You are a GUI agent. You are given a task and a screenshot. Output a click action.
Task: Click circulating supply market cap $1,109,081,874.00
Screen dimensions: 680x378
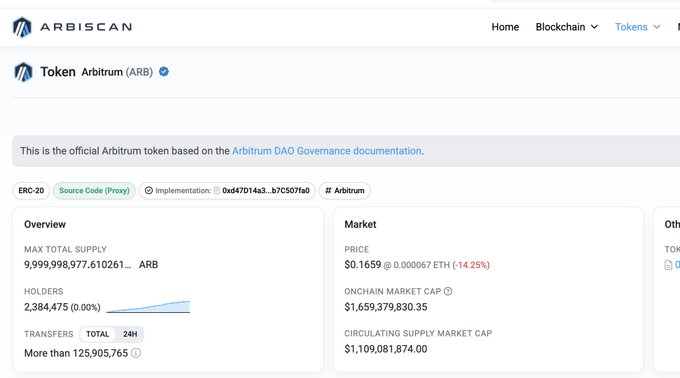click(x=386, y=349)
